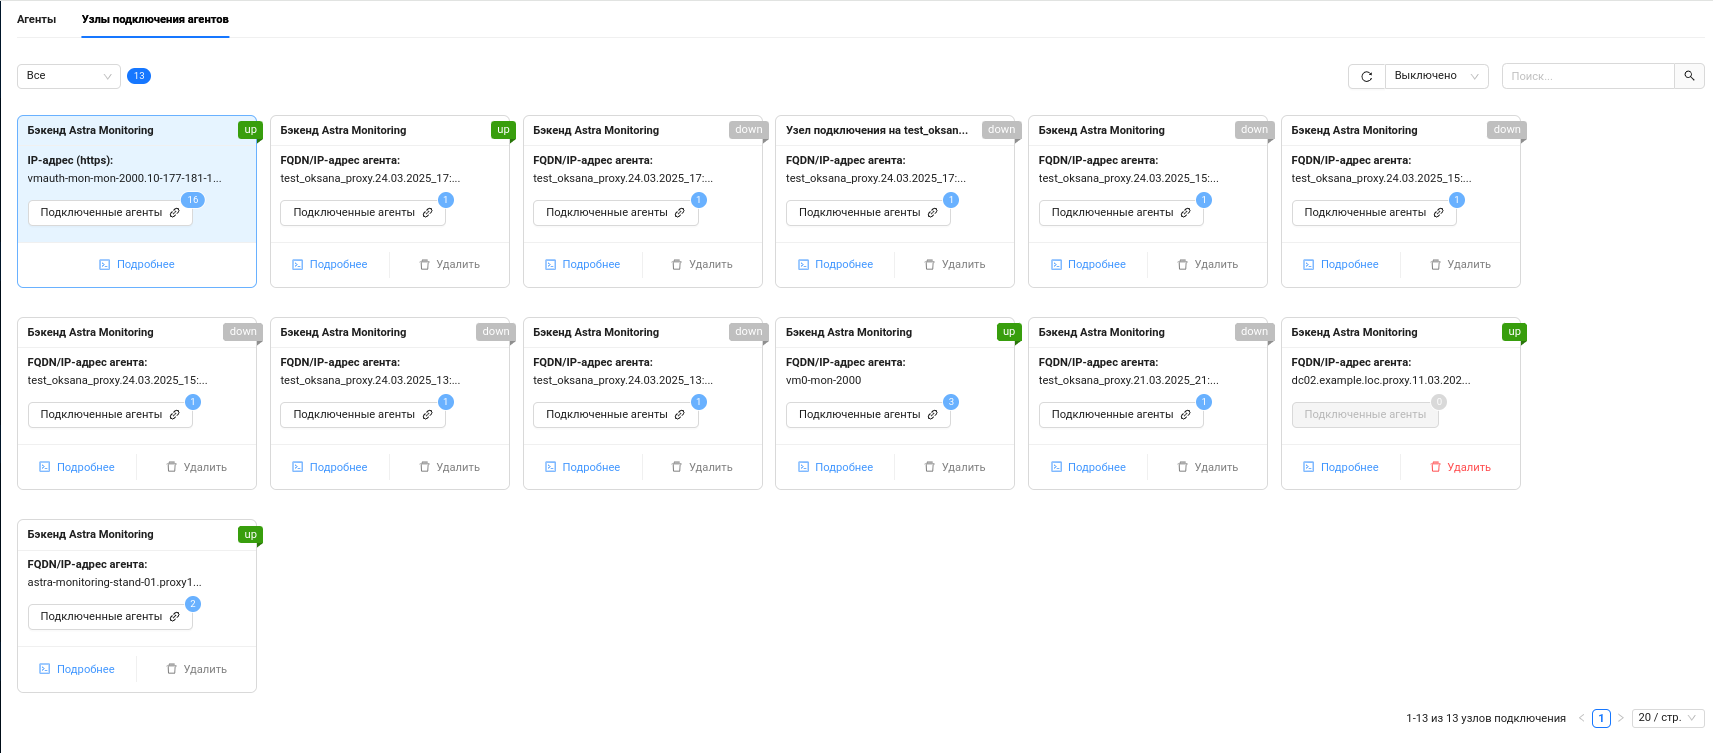Open the Выключено auto-refresh dropdown

(1436, 76)
